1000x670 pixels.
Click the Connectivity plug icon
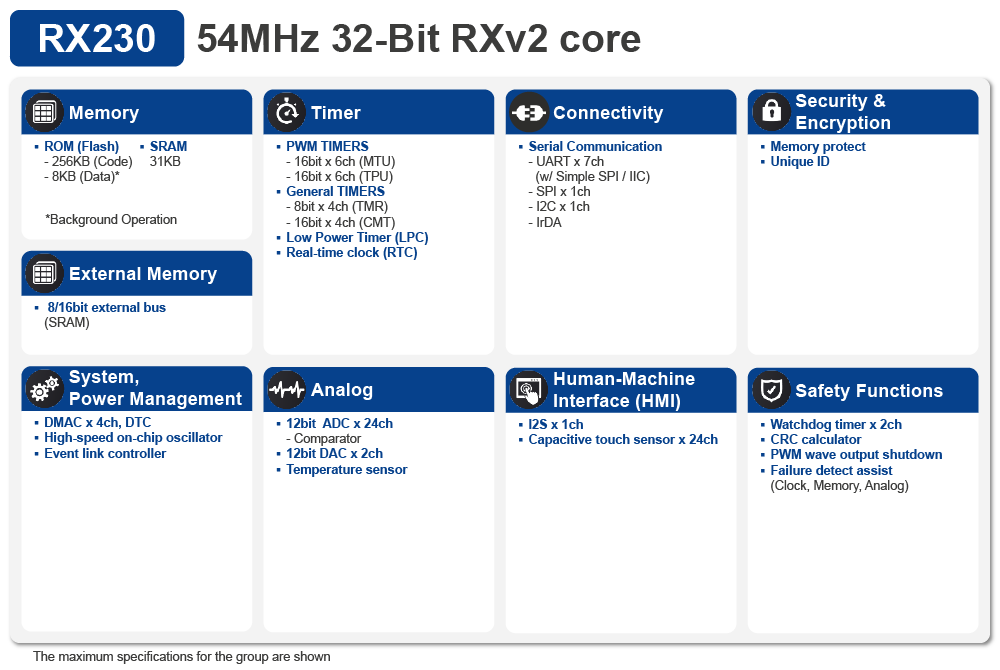(528, 111)
